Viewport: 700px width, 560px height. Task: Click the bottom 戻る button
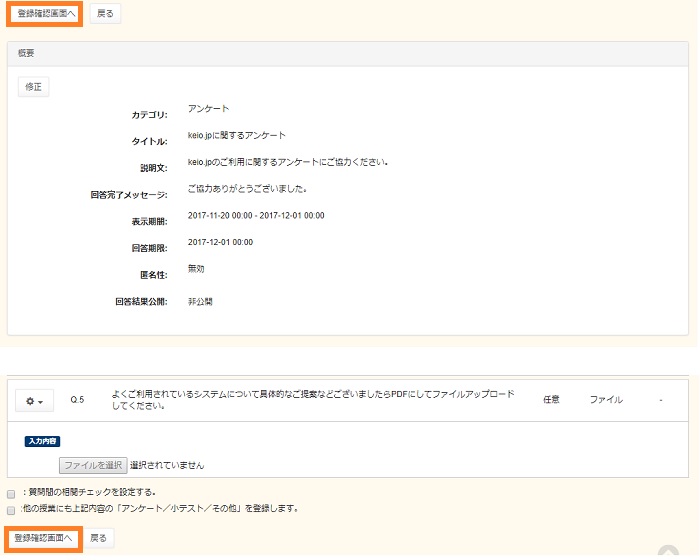pyautogui.click(x=98, y=538)
